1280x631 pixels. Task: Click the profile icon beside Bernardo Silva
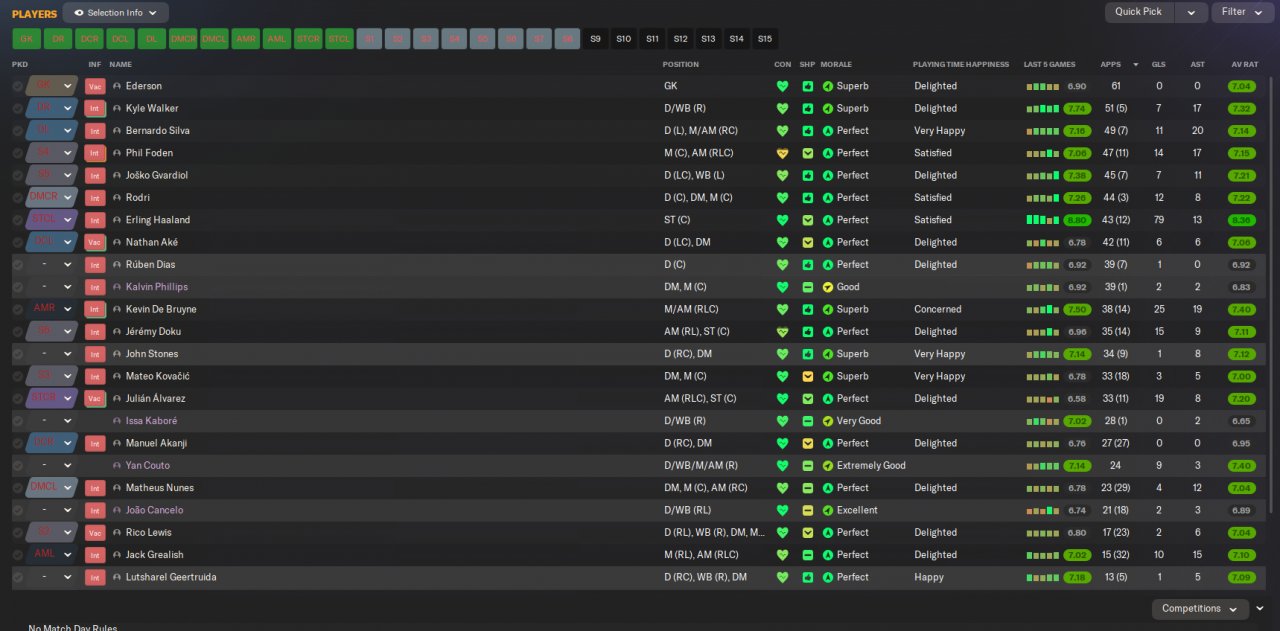point(117,131)
